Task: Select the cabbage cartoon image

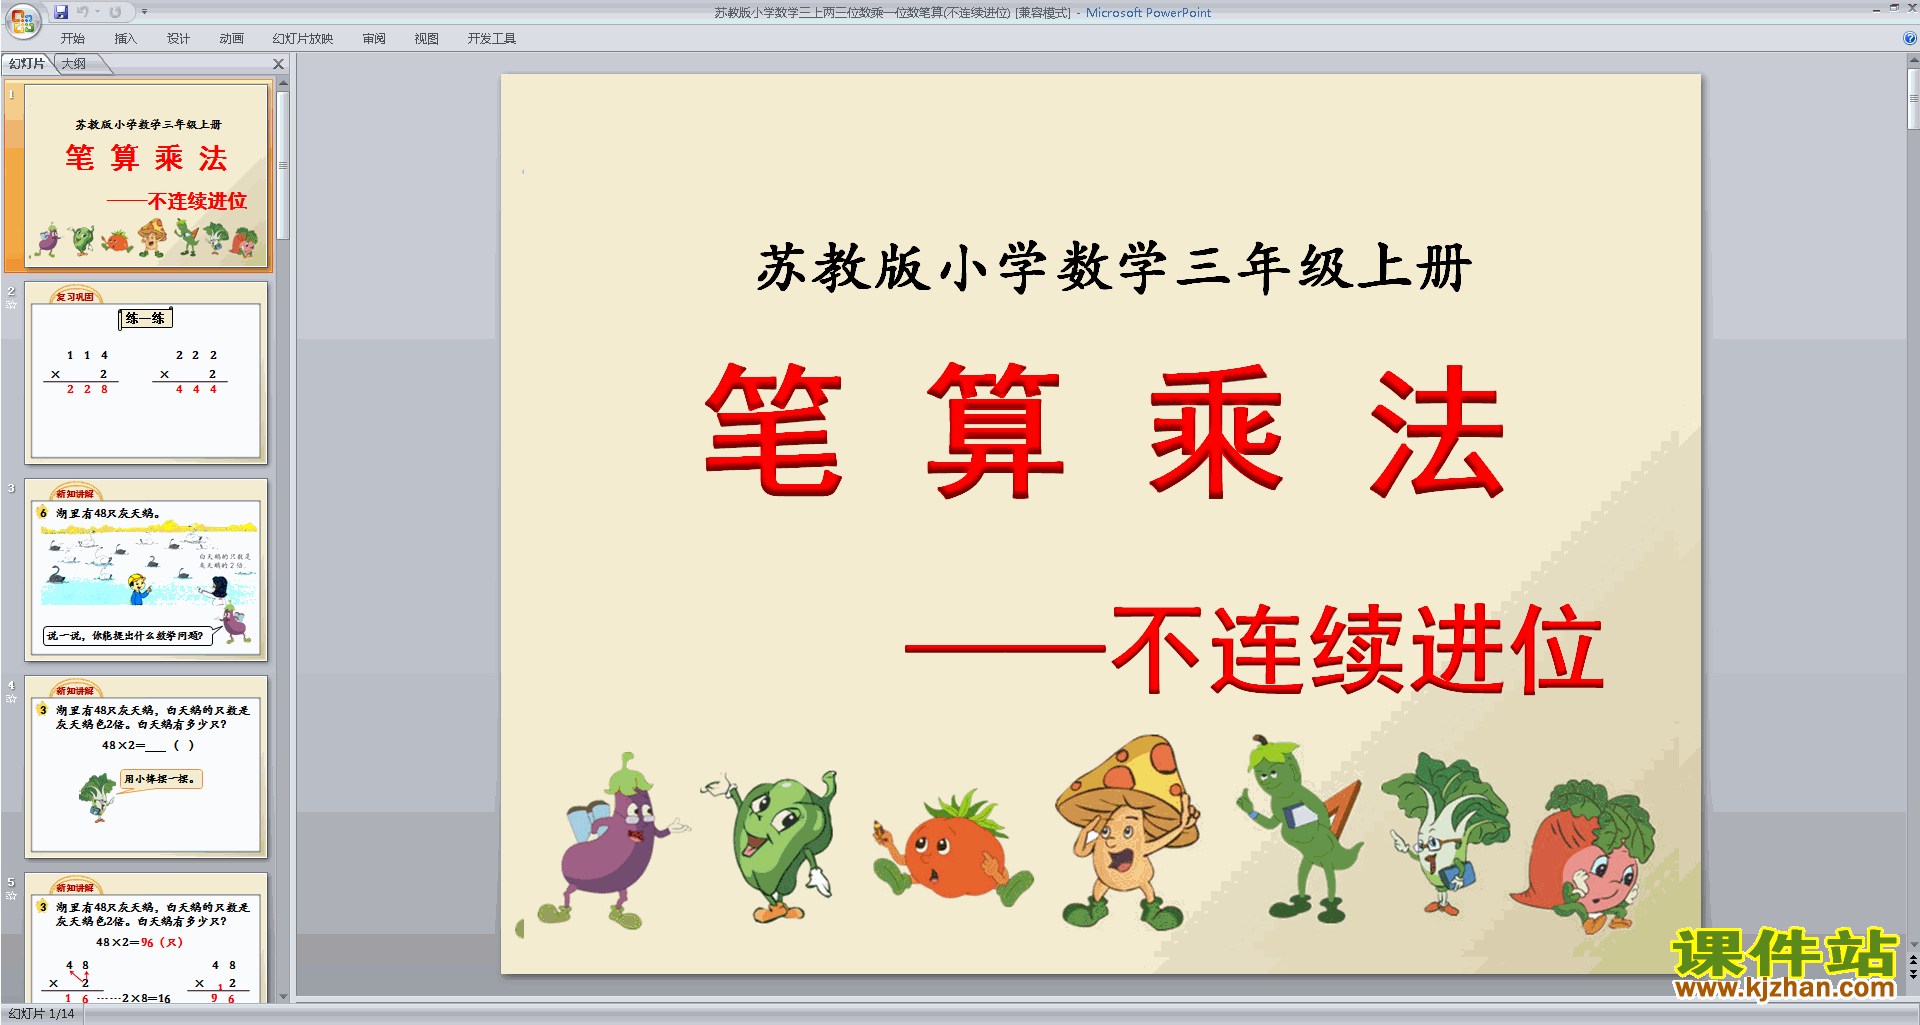Action: tap(1446, 836)
